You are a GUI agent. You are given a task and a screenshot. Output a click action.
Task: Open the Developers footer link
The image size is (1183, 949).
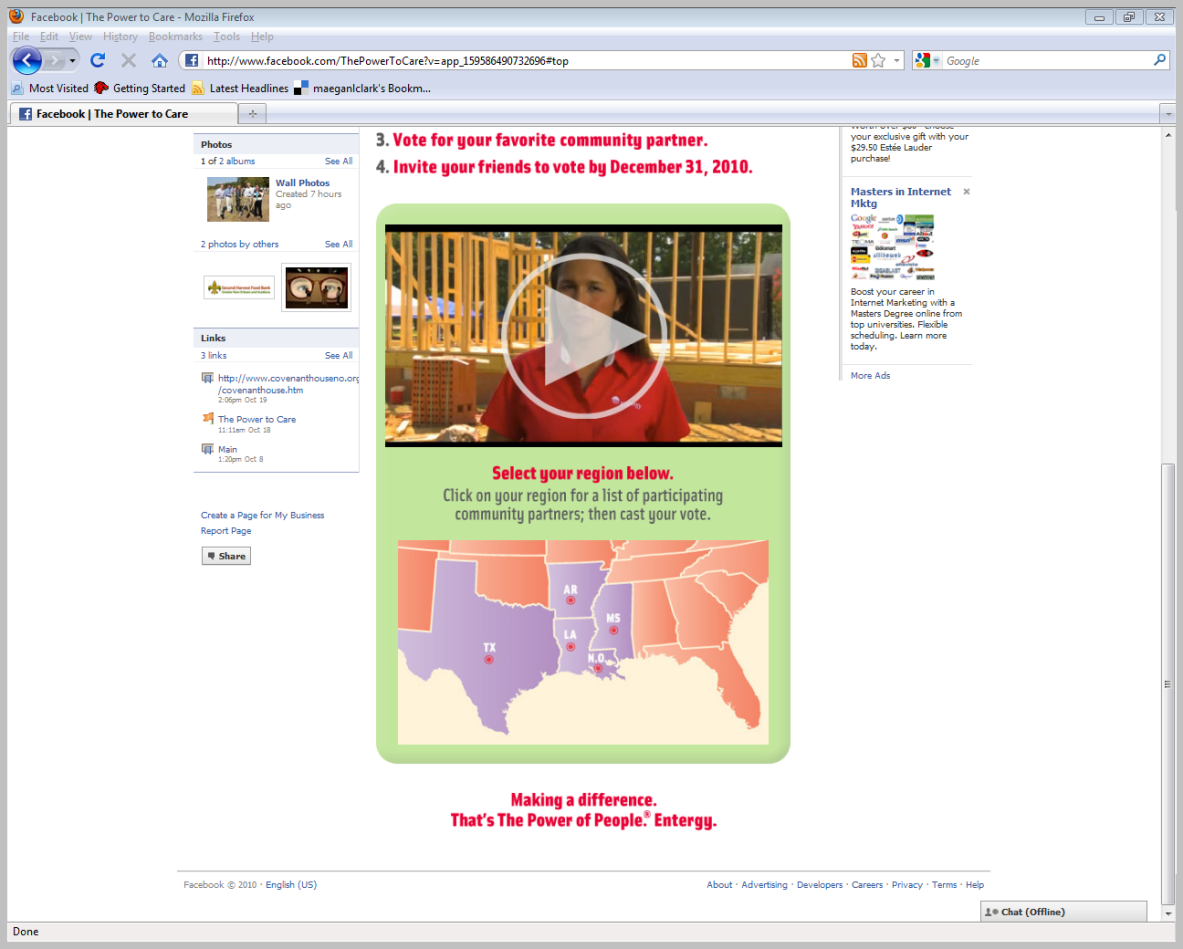[x=819, y=885]
